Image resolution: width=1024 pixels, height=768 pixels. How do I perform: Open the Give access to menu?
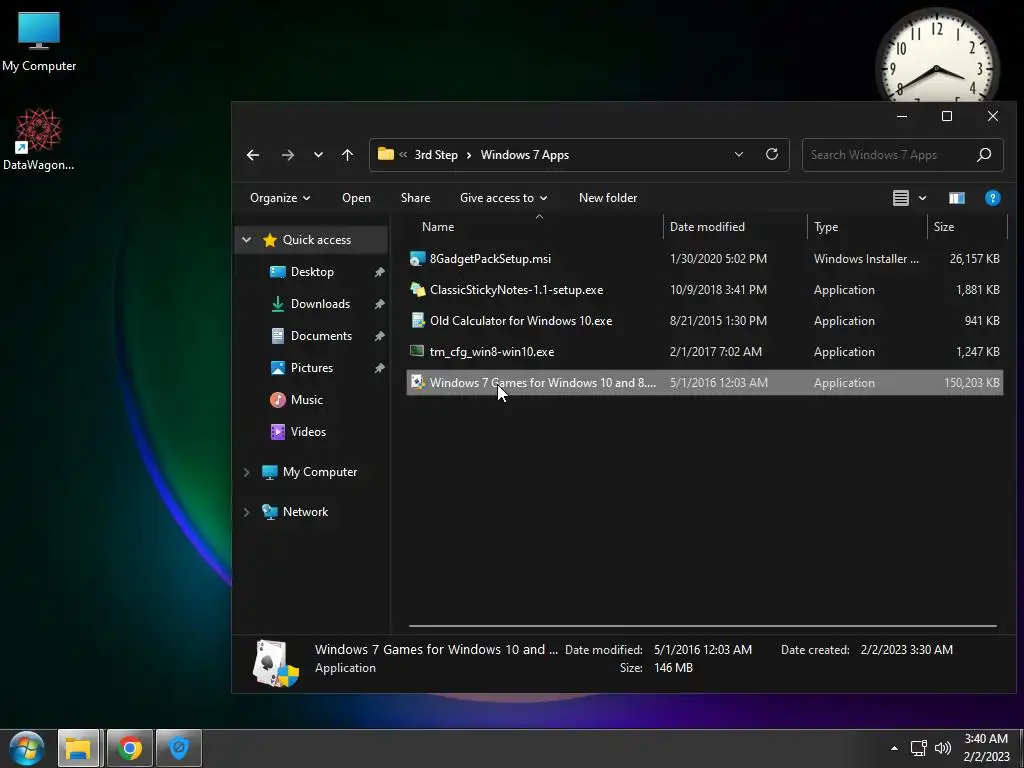[504, 198]
